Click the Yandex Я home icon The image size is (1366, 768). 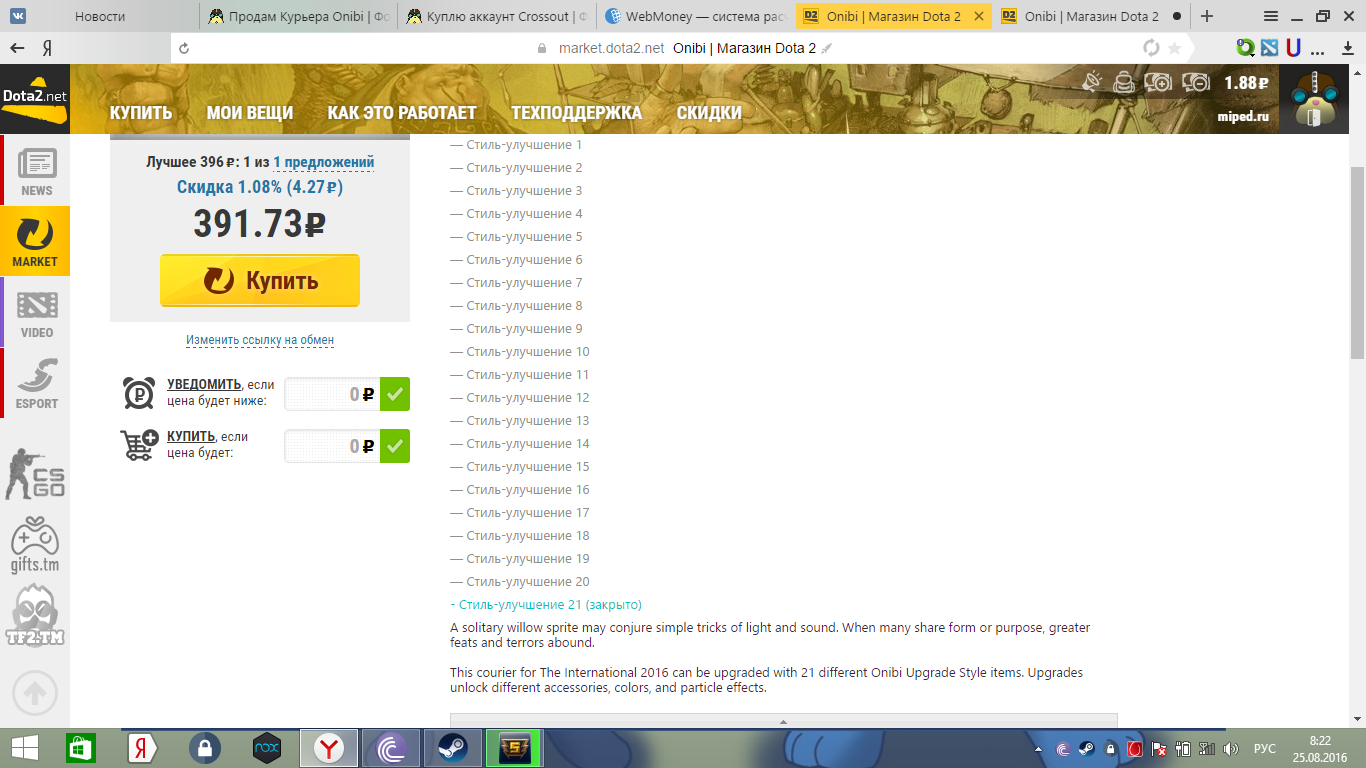[x=47, y=48]
